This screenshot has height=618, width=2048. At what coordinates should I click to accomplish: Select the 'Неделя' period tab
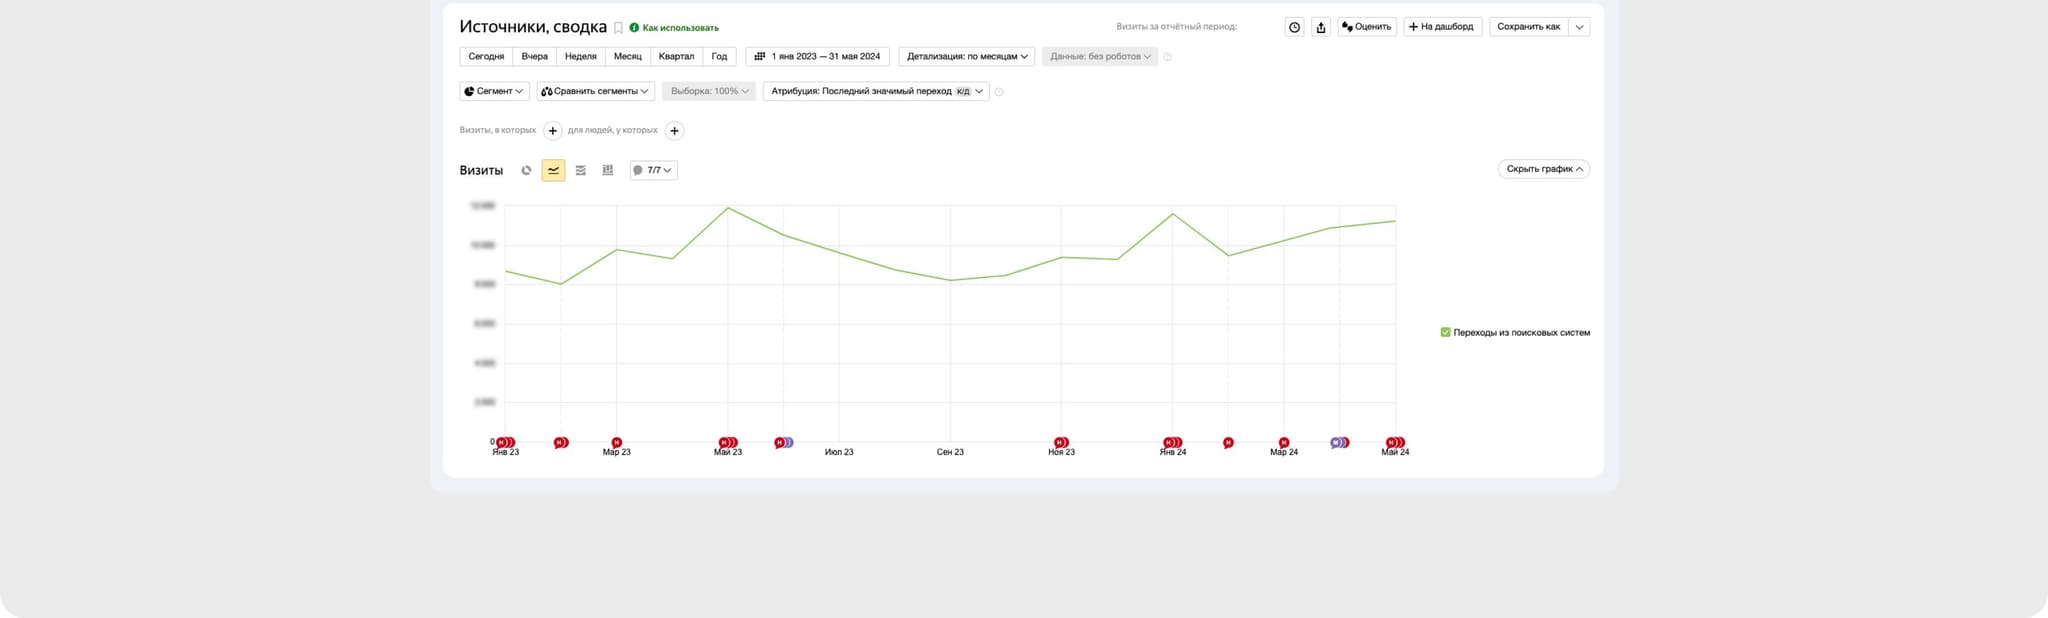coord(580,57)
